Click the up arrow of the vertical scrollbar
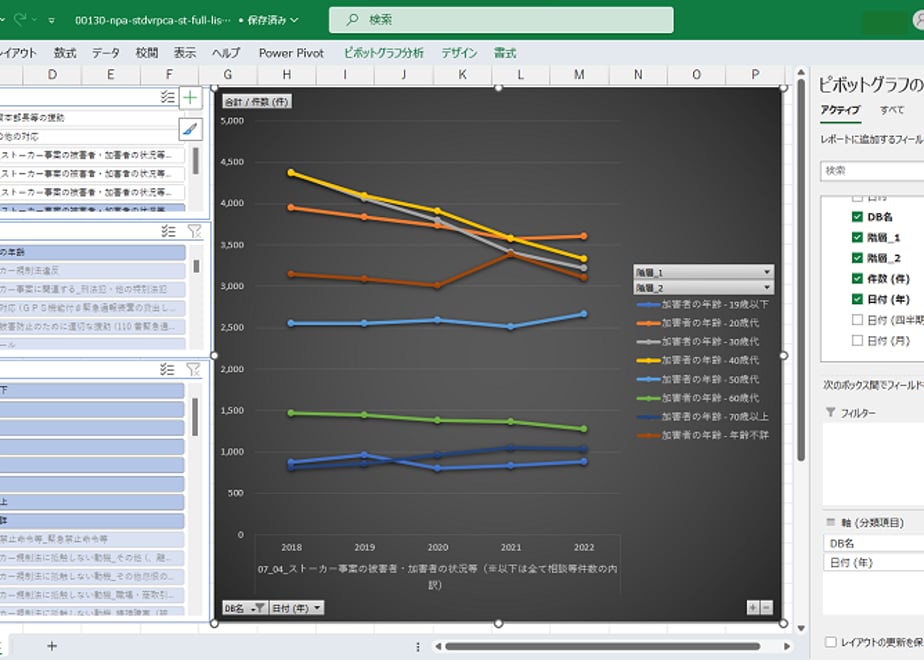 801,73
